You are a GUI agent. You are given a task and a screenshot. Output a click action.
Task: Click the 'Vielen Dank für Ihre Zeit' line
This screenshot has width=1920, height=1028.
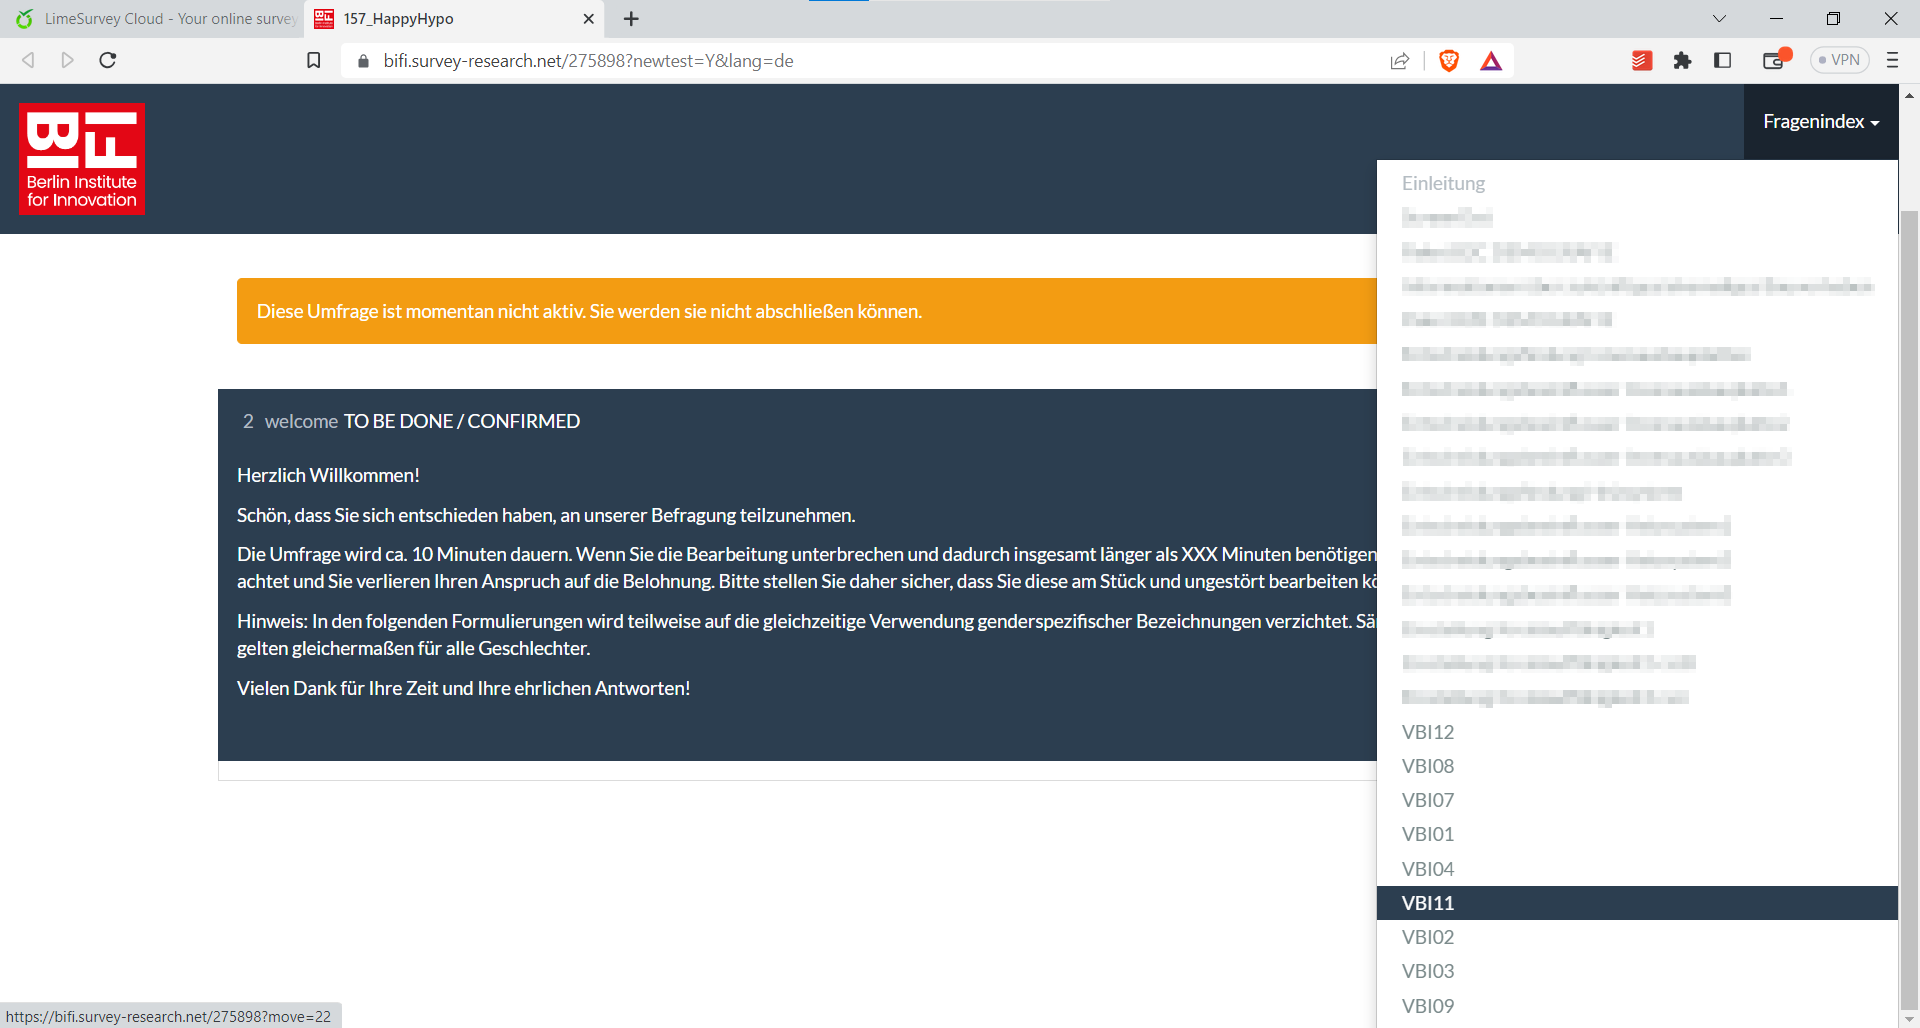(x=464, y=688)
